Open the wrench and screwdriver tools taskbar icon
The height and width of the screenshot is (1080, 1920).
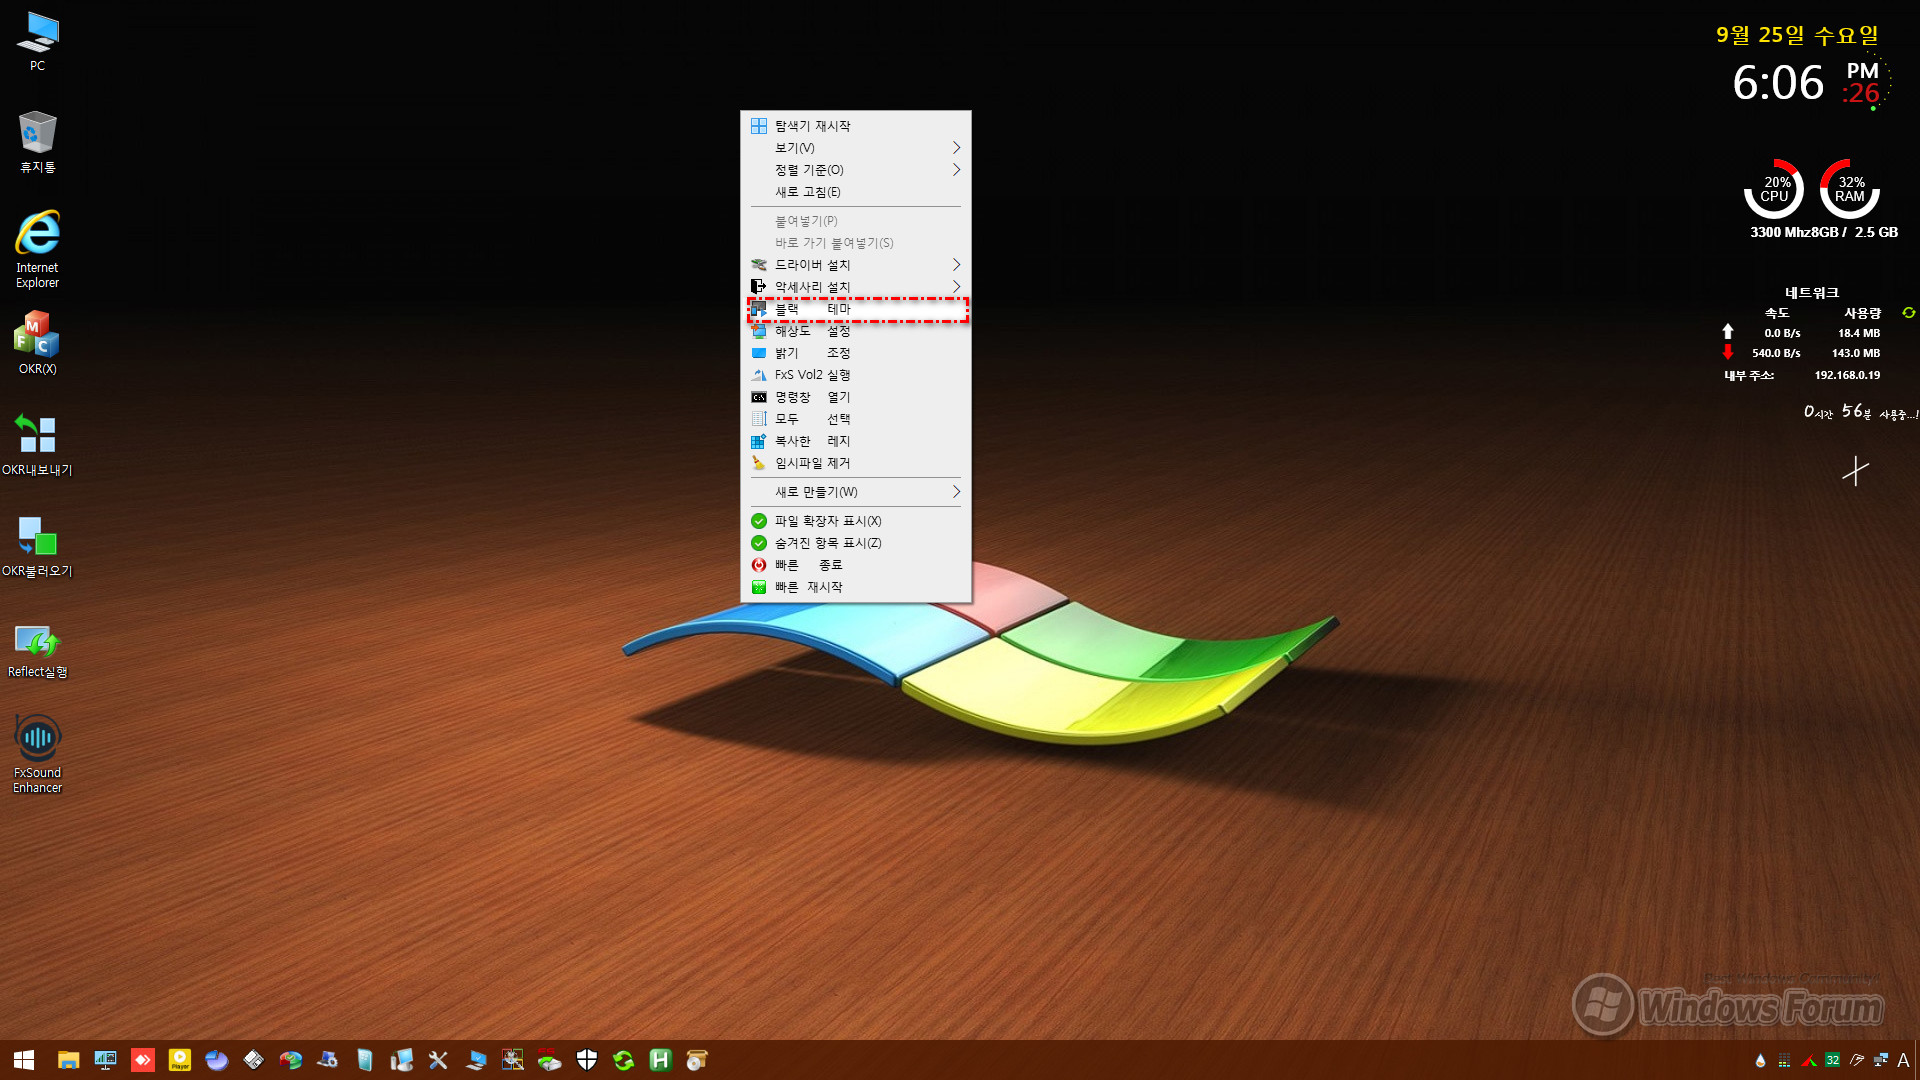click(438, 1060)
